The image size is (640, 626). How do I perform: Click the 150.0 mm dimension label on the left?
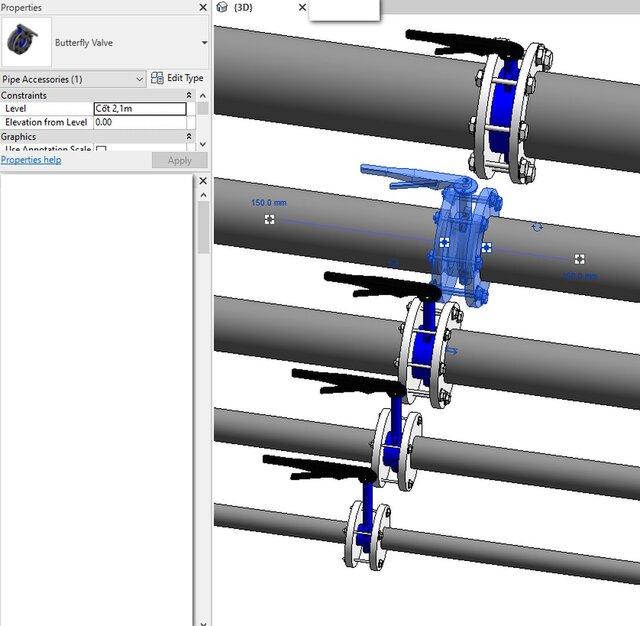(x=268, y=203)
